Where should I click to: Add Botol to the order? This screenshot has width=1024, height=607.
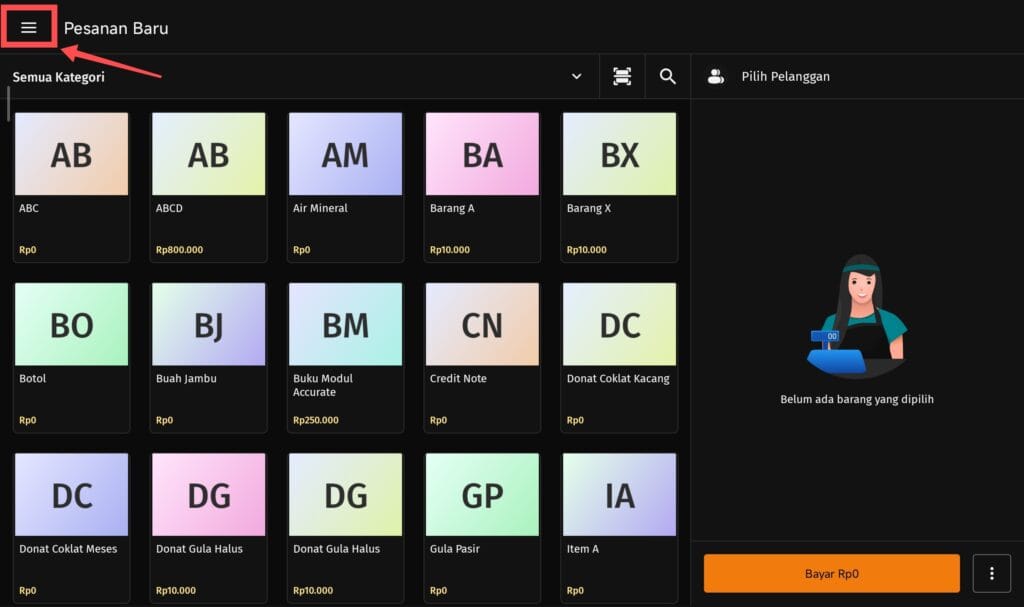71,357
